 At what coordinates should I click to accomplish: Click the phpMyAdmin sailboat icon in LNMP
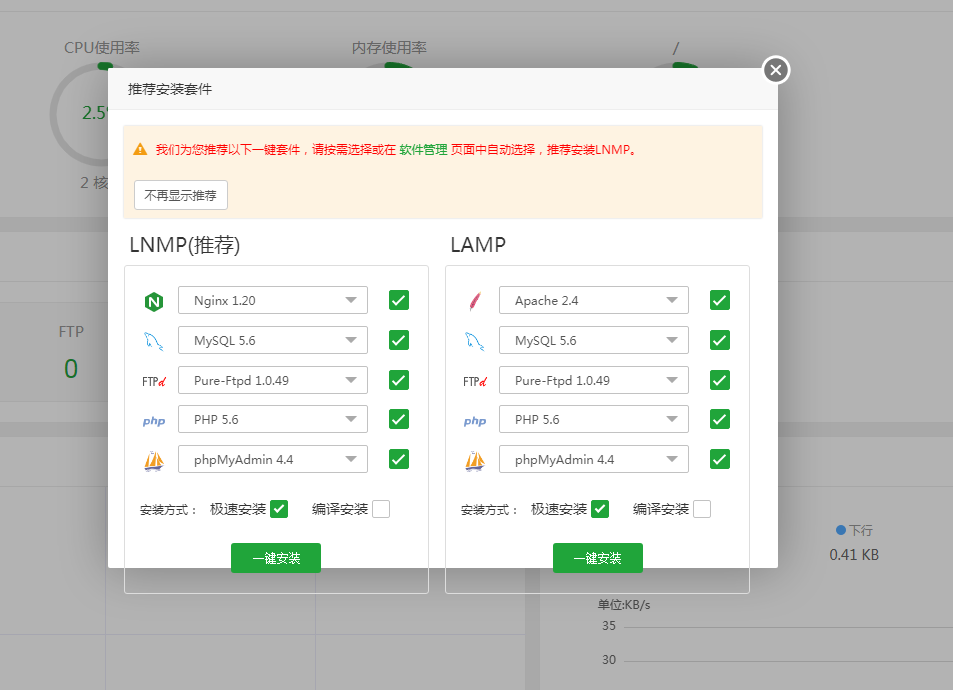pos(154,461)
